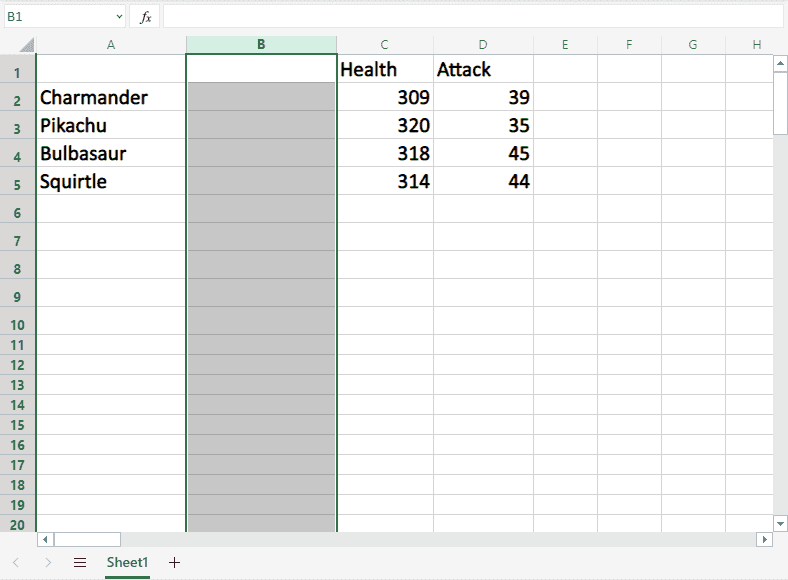Click the next sheet navigation arrow
Screen dimensions: 788x580
pos(48,563)
